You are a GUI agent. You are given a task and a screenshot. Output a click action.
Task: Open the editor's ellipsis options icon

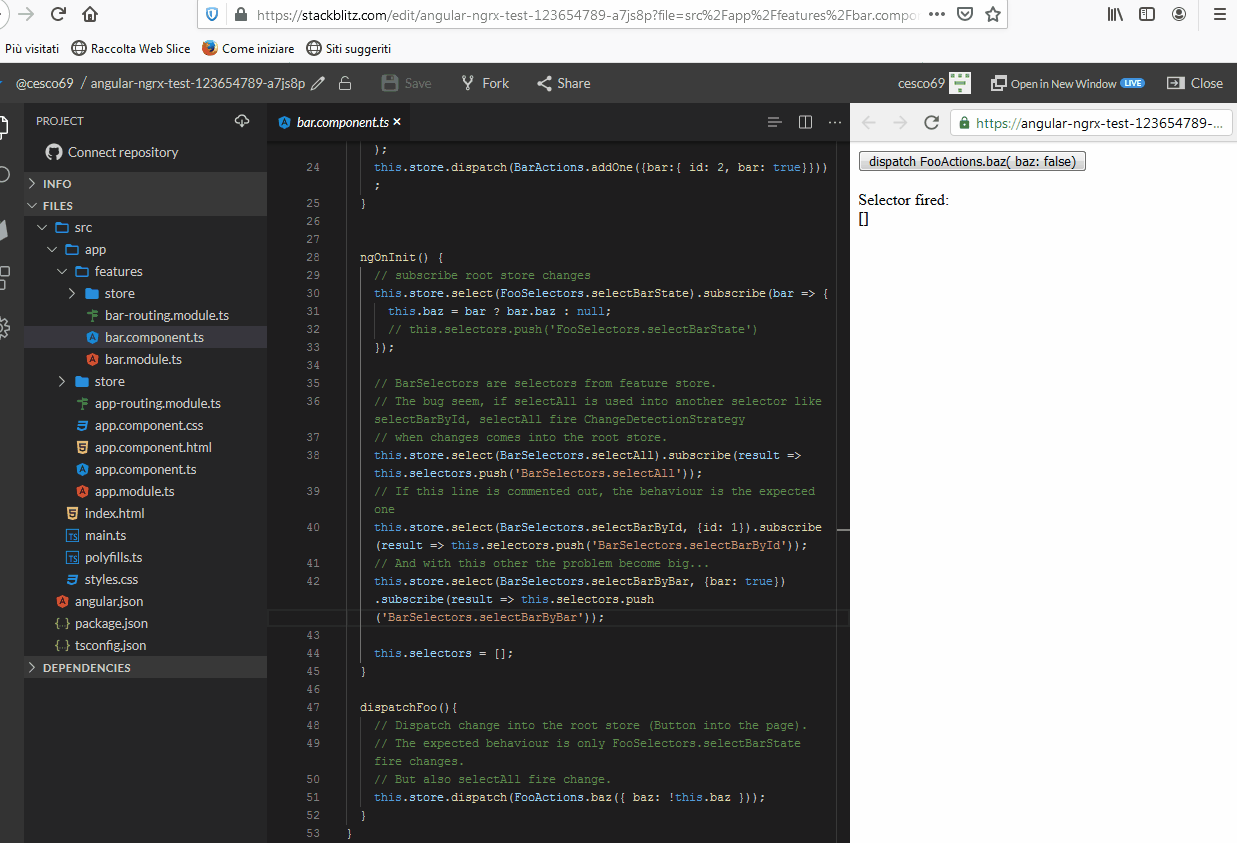point(835,121)
